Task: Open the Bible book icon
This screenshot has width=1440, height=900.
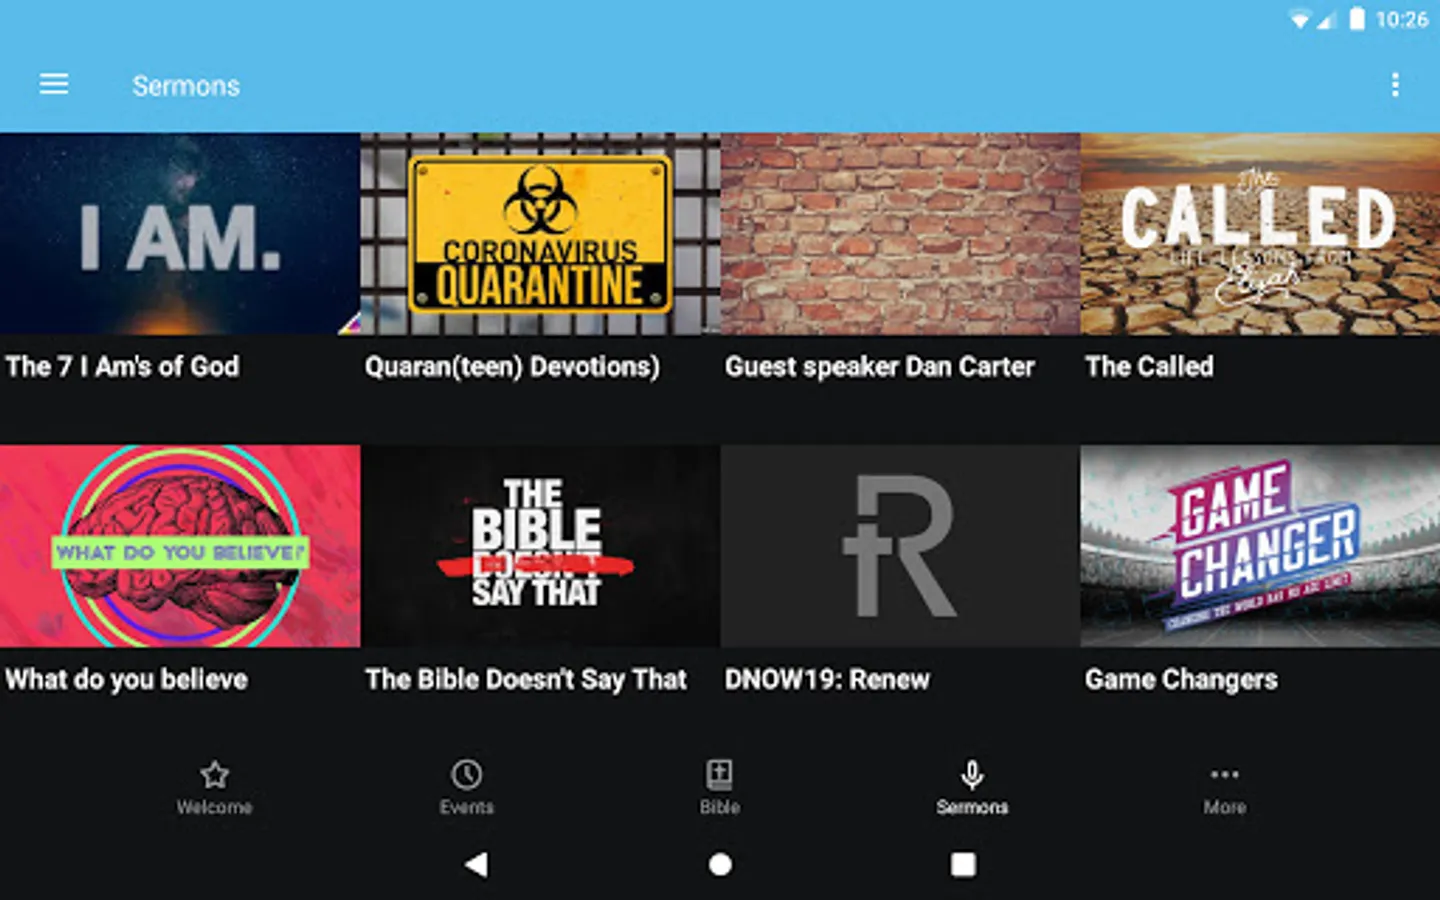Action: pyautogui.click(x=719, y=774)
